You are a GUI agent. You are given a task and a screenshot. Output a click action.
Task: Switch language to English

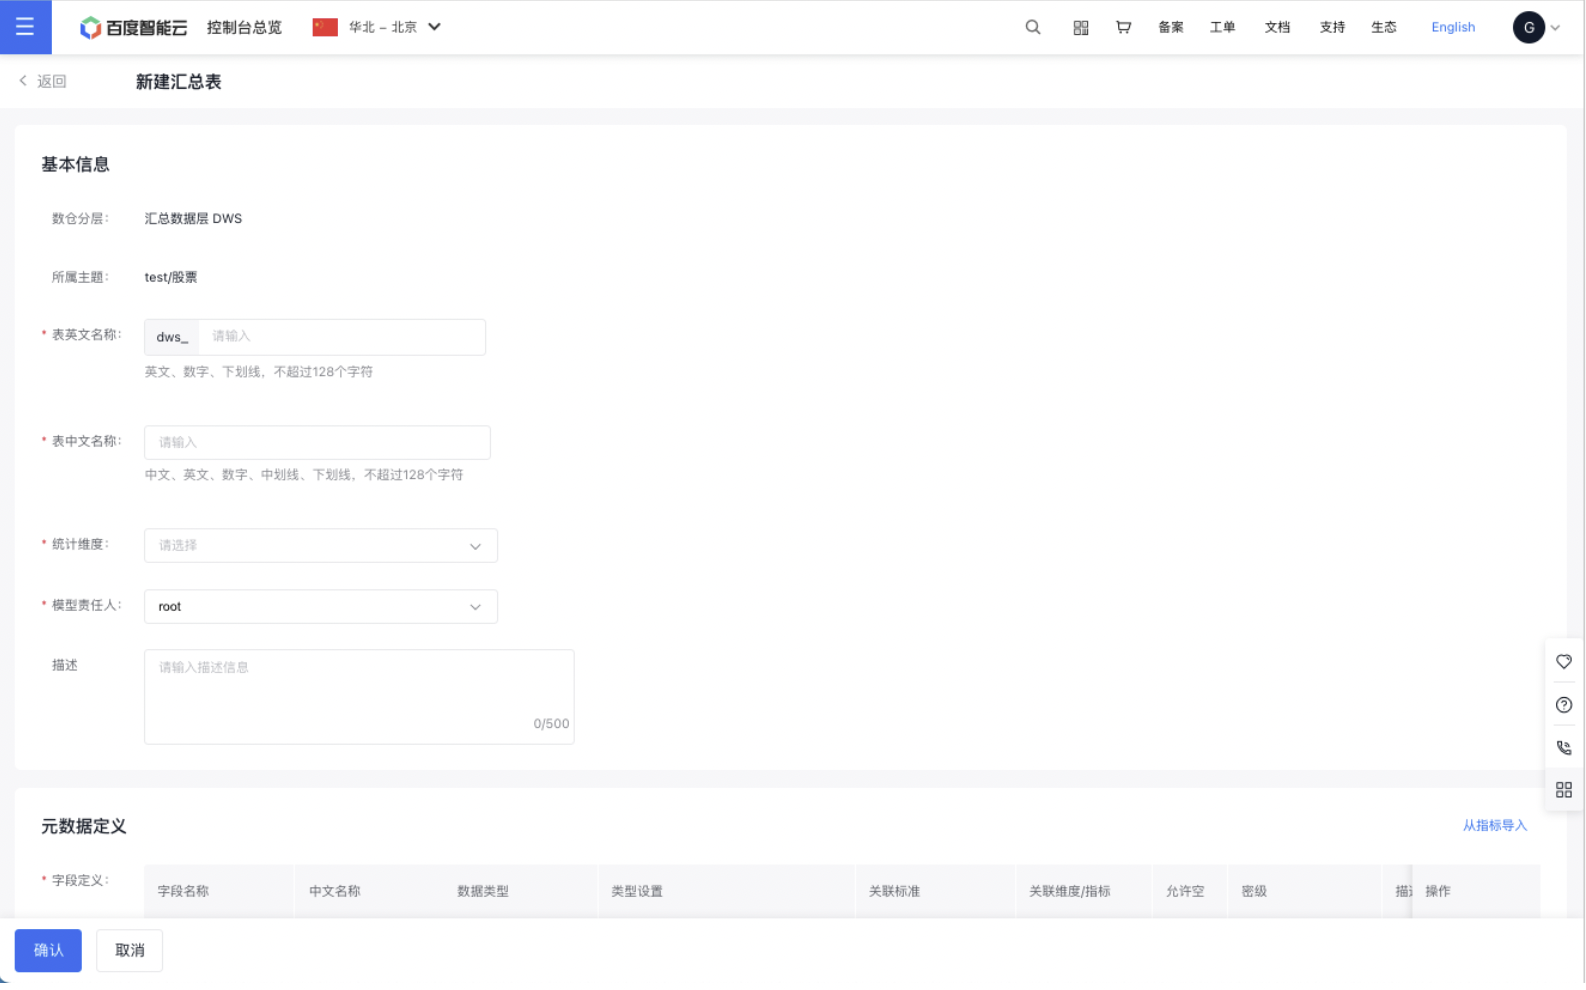(x=1453, y=27)
